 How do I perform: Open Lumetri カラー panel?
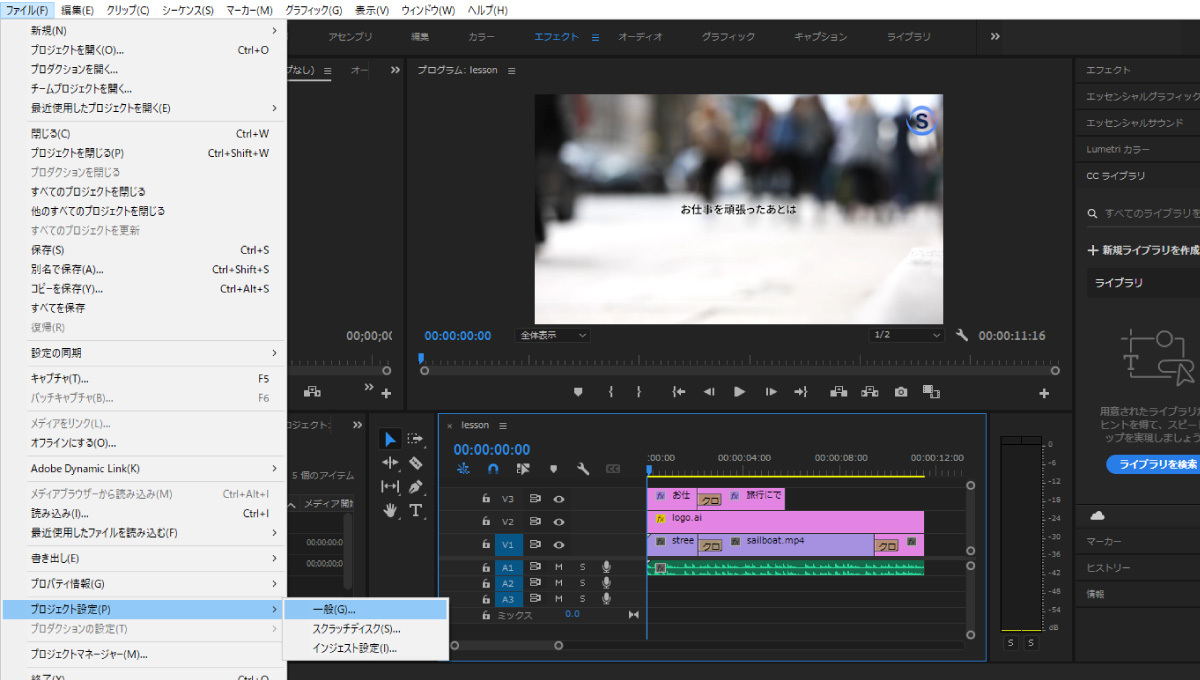[x=1118, y=149]
